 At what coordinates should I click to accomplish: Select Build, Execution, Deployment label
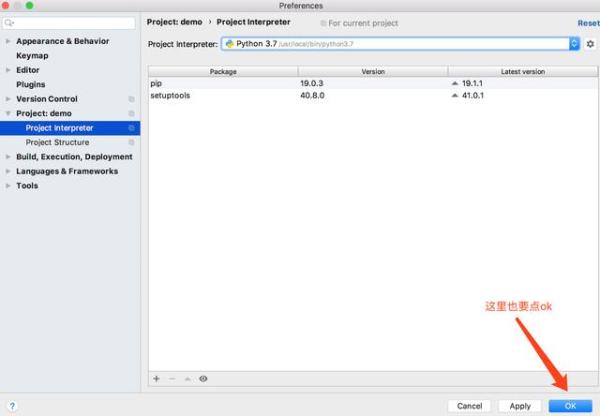click(x=74, y=157)
